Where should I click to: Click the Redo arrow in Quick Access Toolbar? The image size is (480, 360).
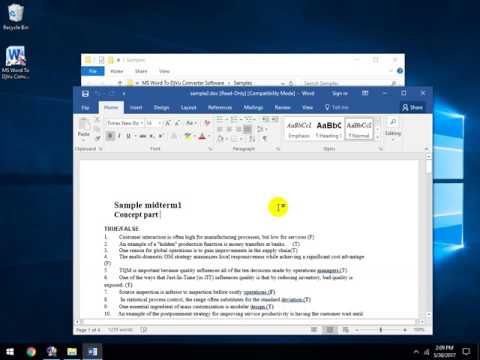click(112, 94)
